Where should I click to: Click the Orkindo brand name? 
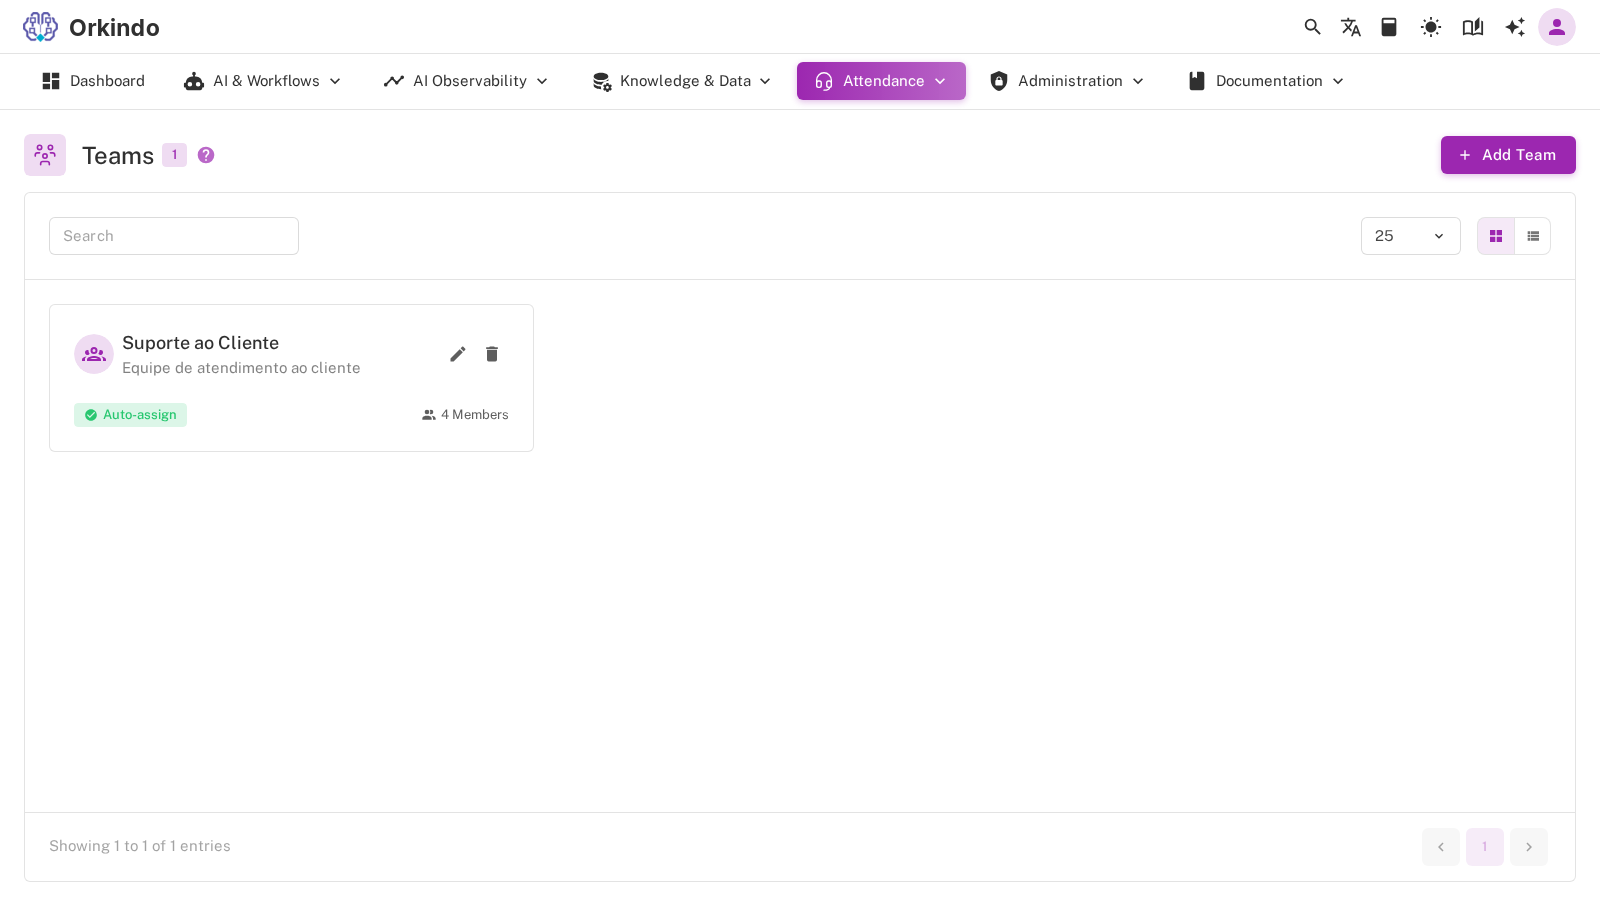pos(114,27)
